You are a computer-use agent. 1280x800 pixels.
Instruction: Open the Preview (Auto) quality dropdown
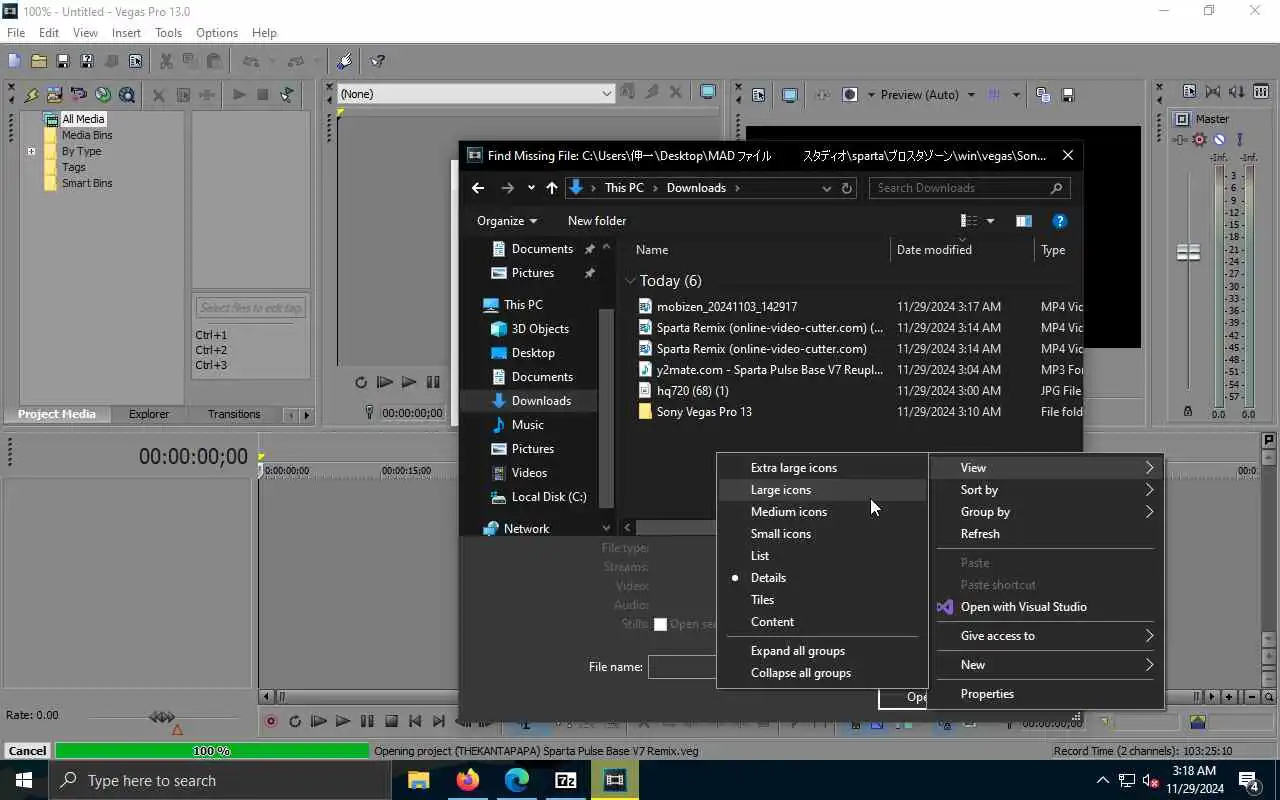970,95
